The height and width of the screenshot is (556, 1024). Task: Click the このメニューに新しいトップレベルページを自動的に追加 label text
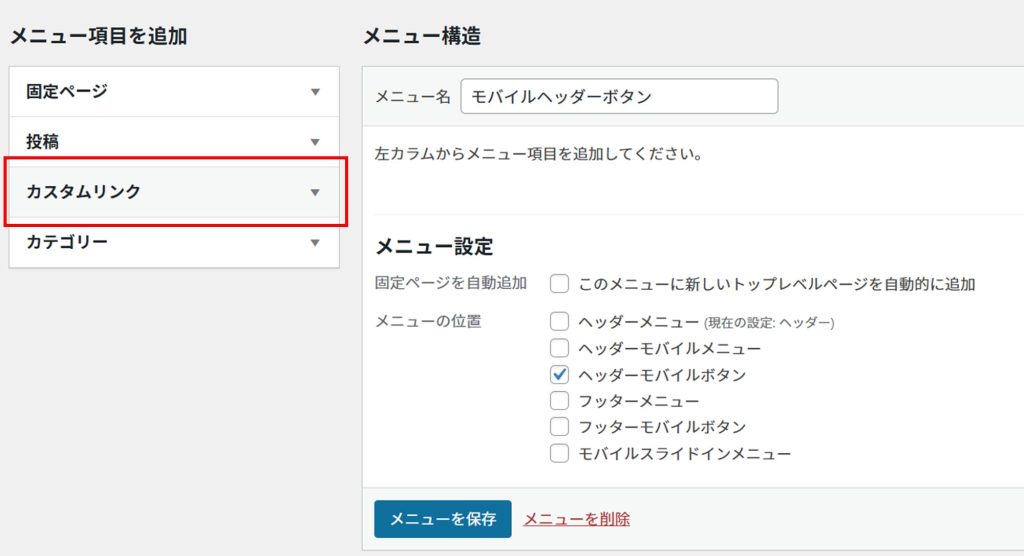tap(777, 284)
